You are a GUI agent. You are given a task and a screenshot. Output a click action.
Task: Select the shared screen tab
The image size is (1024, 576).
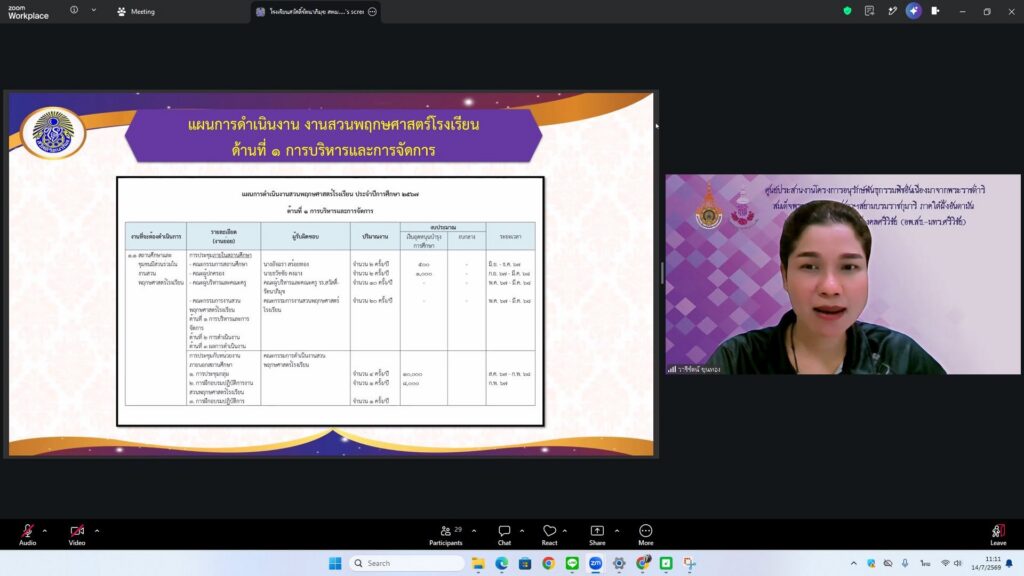[x=310, y=12]
